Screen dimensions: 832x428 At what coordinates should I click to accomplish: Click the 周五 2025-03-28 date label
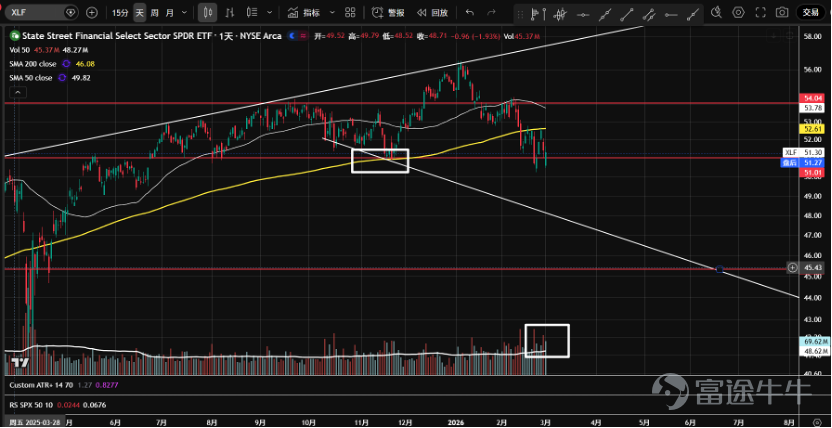coord(33,423)
